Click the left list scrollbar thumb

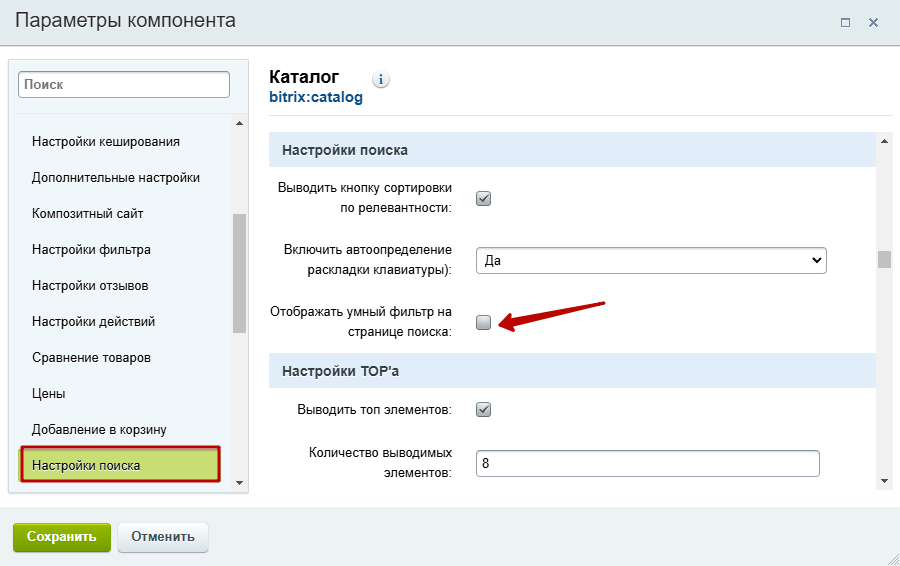point(239,274)
